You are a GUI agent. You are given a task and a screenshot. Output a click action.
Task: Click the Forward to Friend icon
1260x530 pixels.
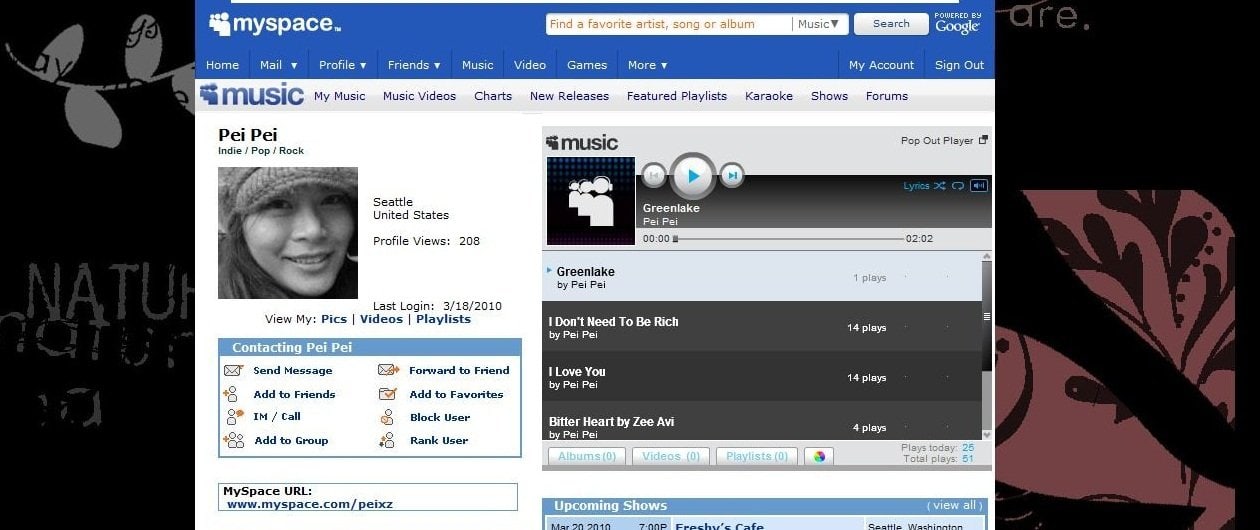[389, 370]
